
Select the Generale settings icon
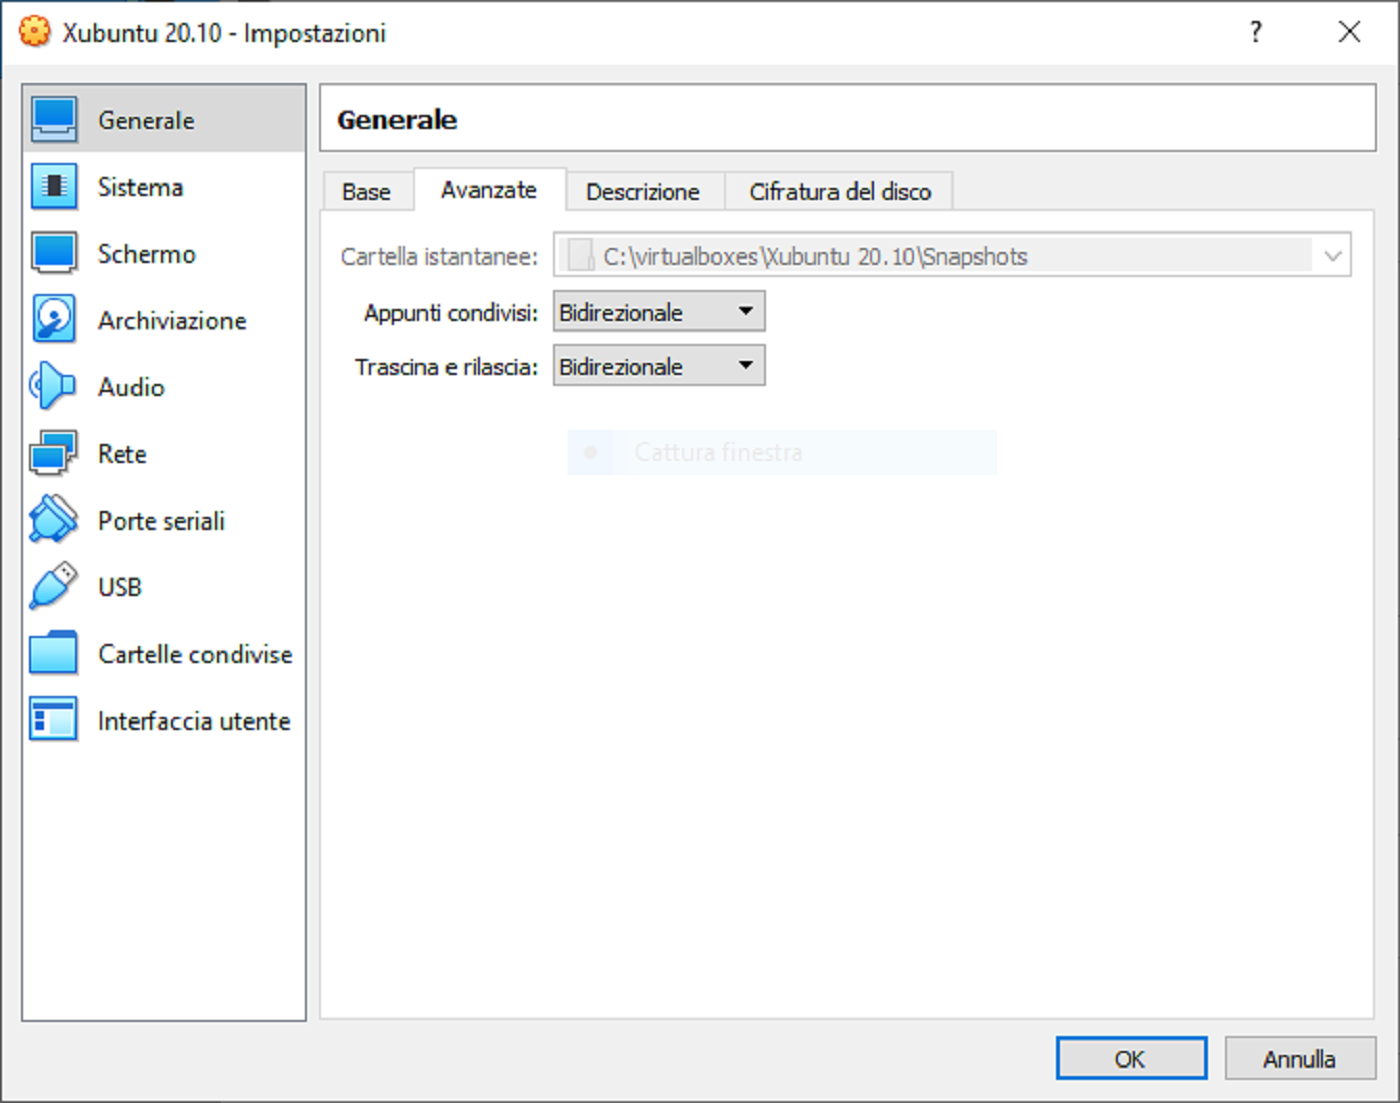point(52,118)
